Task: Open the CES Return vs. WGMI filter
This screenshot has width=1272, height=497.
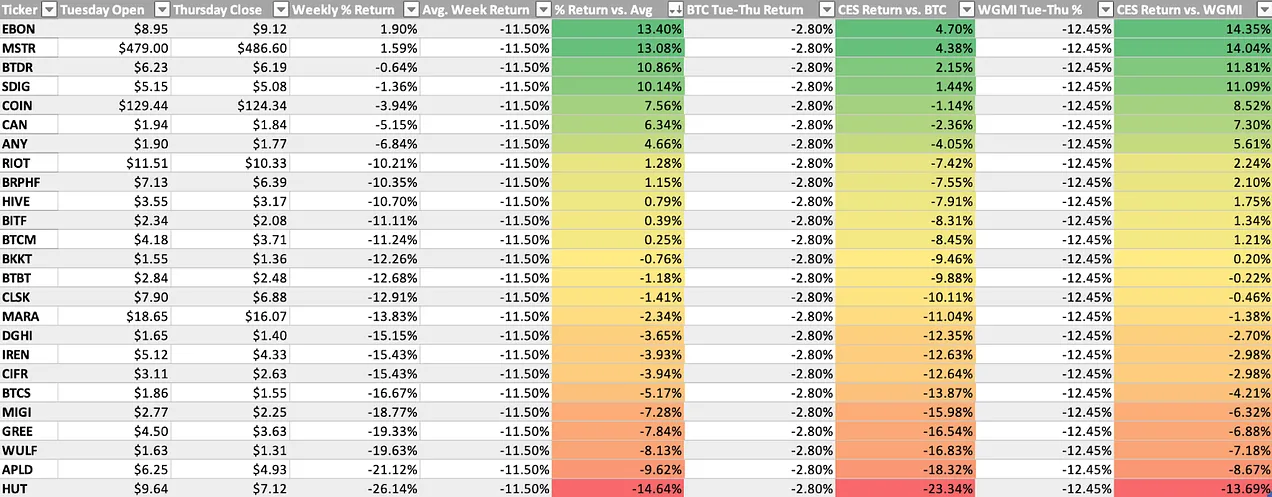Action: point(1262,10)
